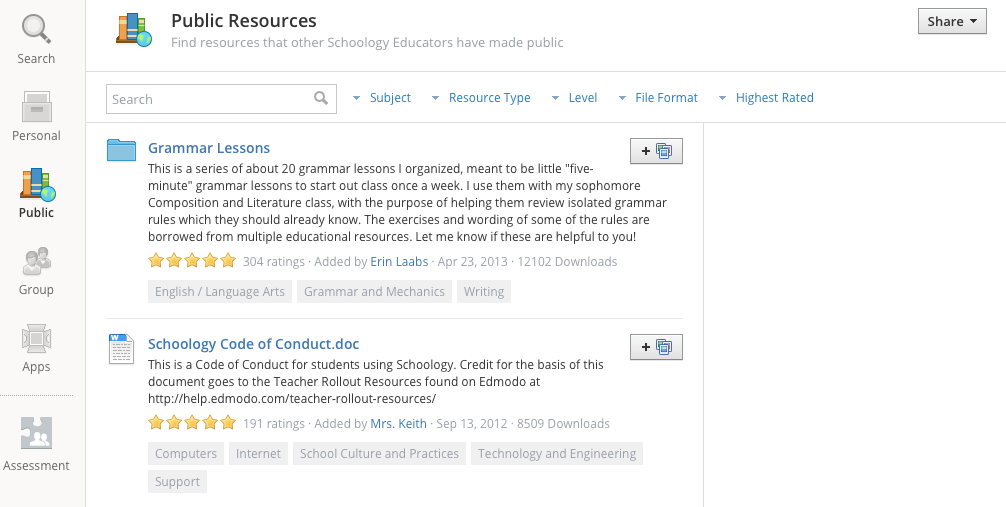Click the Grammar Lessons folder icon
The height and width of the screenshot is (507, 1006).
click(x=121, y=150)
